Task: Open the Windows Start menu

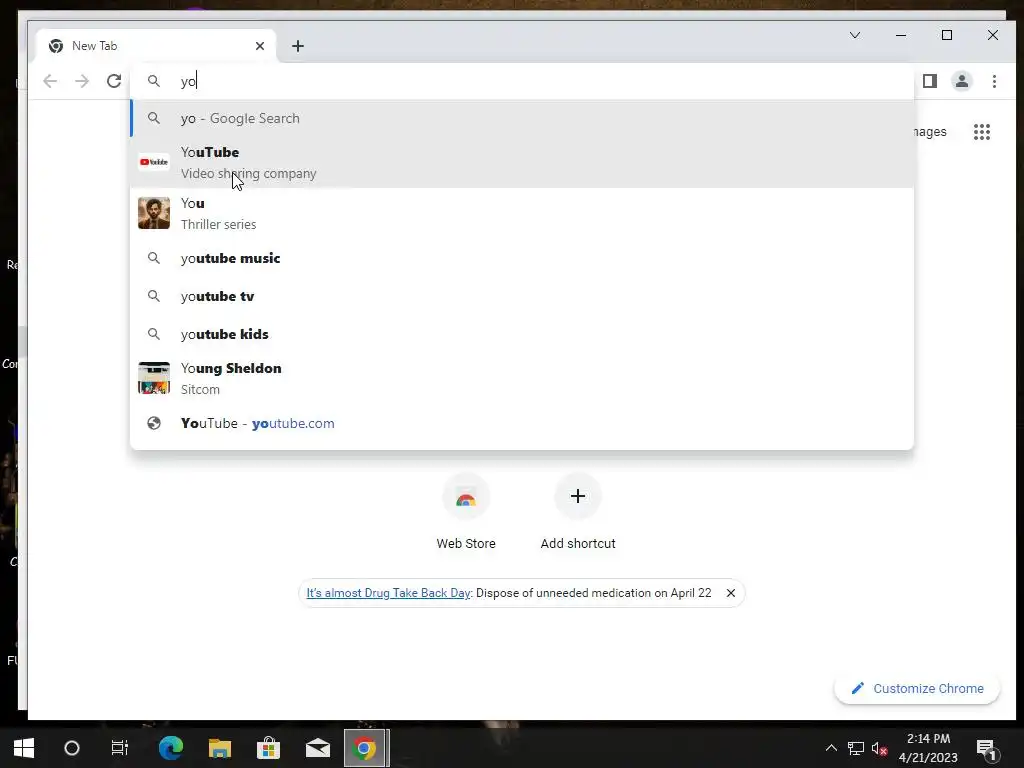Action: [24, 748]
